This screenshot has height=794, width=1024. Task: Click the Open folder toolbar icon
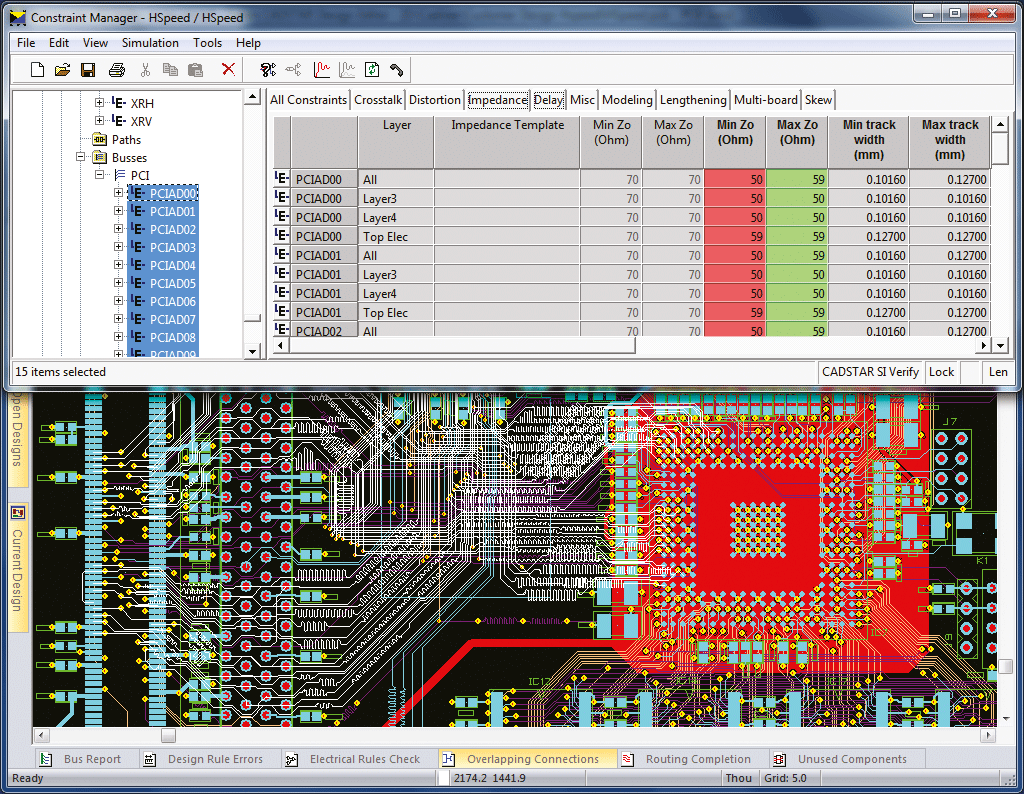(62, 69)
